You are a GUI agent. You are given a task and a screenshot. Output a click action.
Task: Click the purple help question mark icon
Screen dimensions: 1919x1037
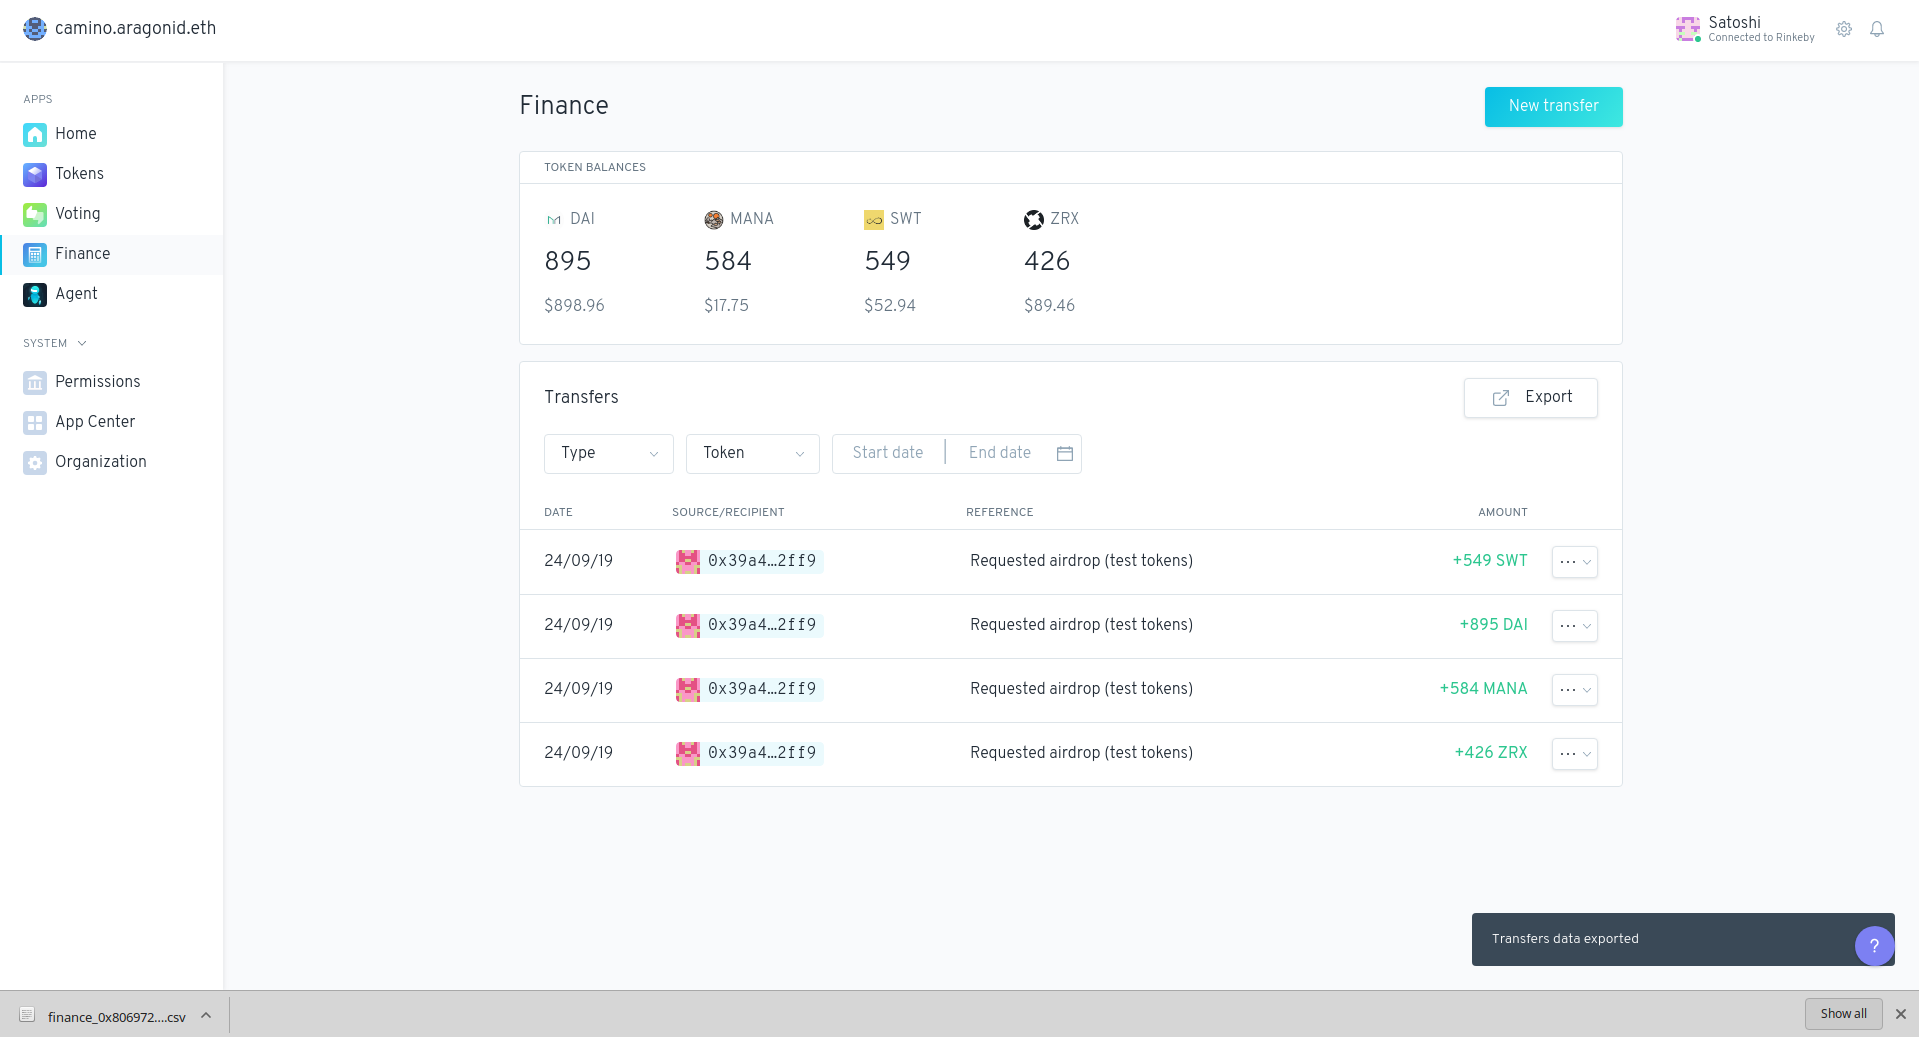pos(1873,945)
